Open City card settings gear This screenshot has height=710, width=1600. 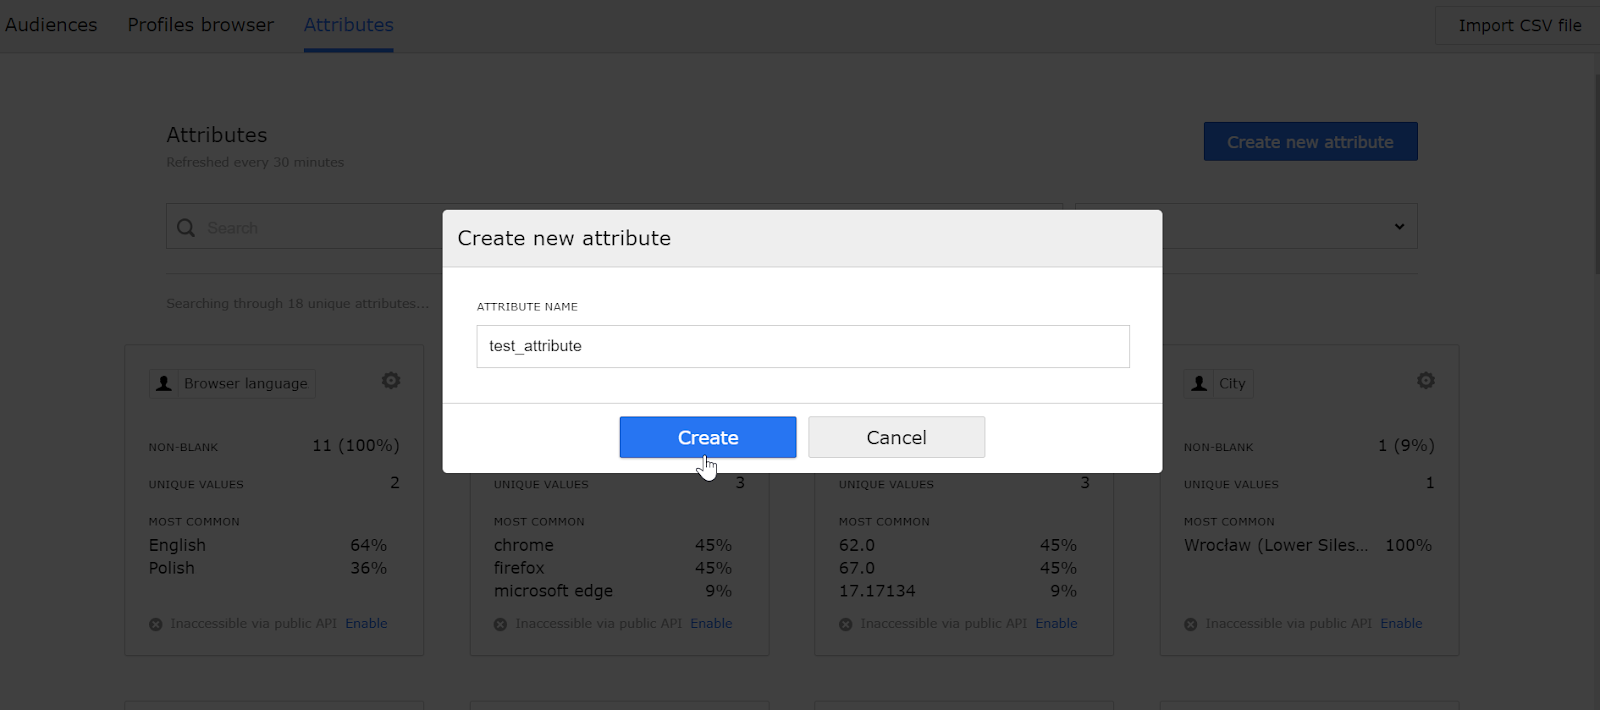pos(1426,380)
